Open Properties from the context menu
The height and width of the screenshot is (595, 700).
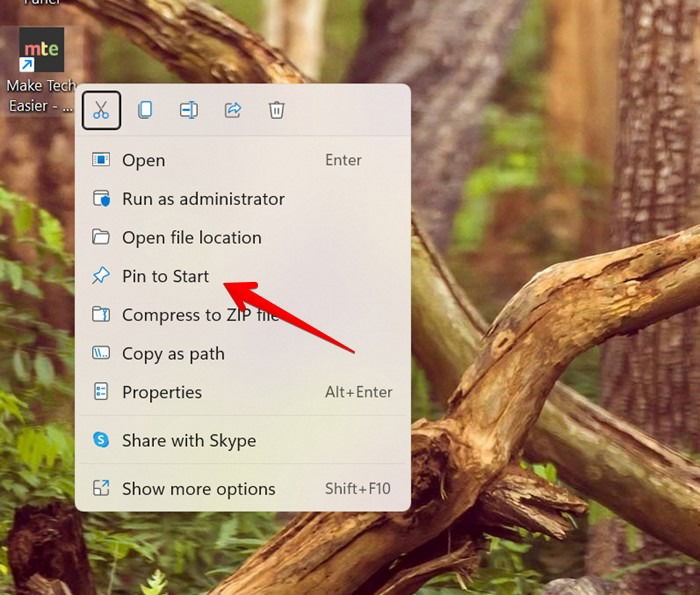pos(243,392)
